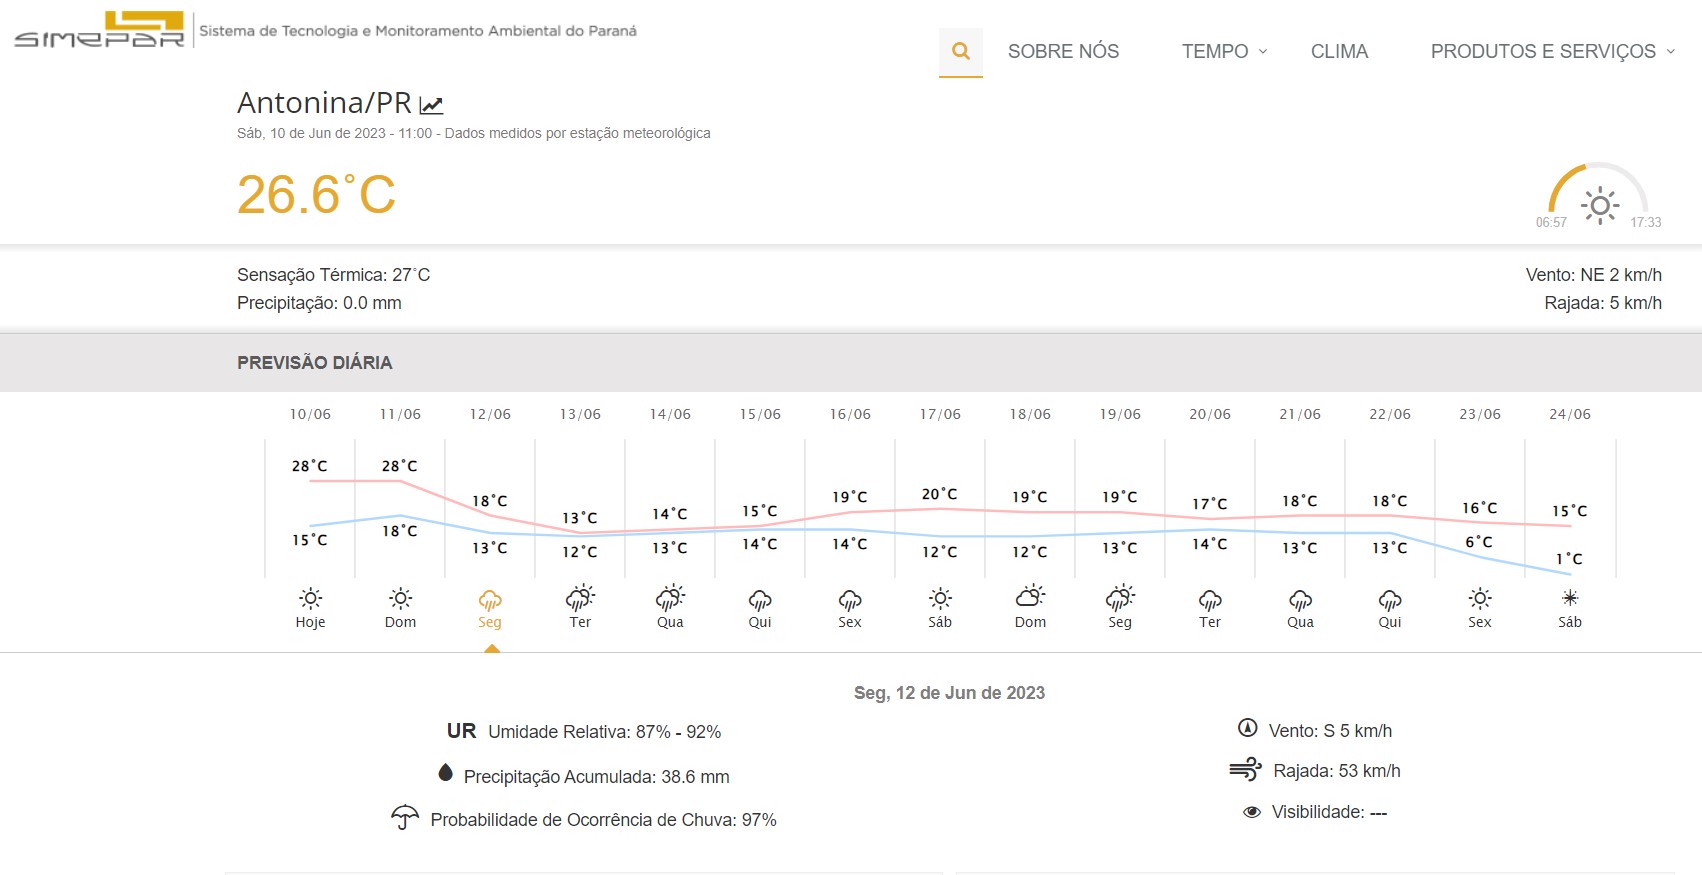Viewport: 1702px width, 875px height.
Task: Select Ter 13/06 rain icon
Action: (580, 598)
